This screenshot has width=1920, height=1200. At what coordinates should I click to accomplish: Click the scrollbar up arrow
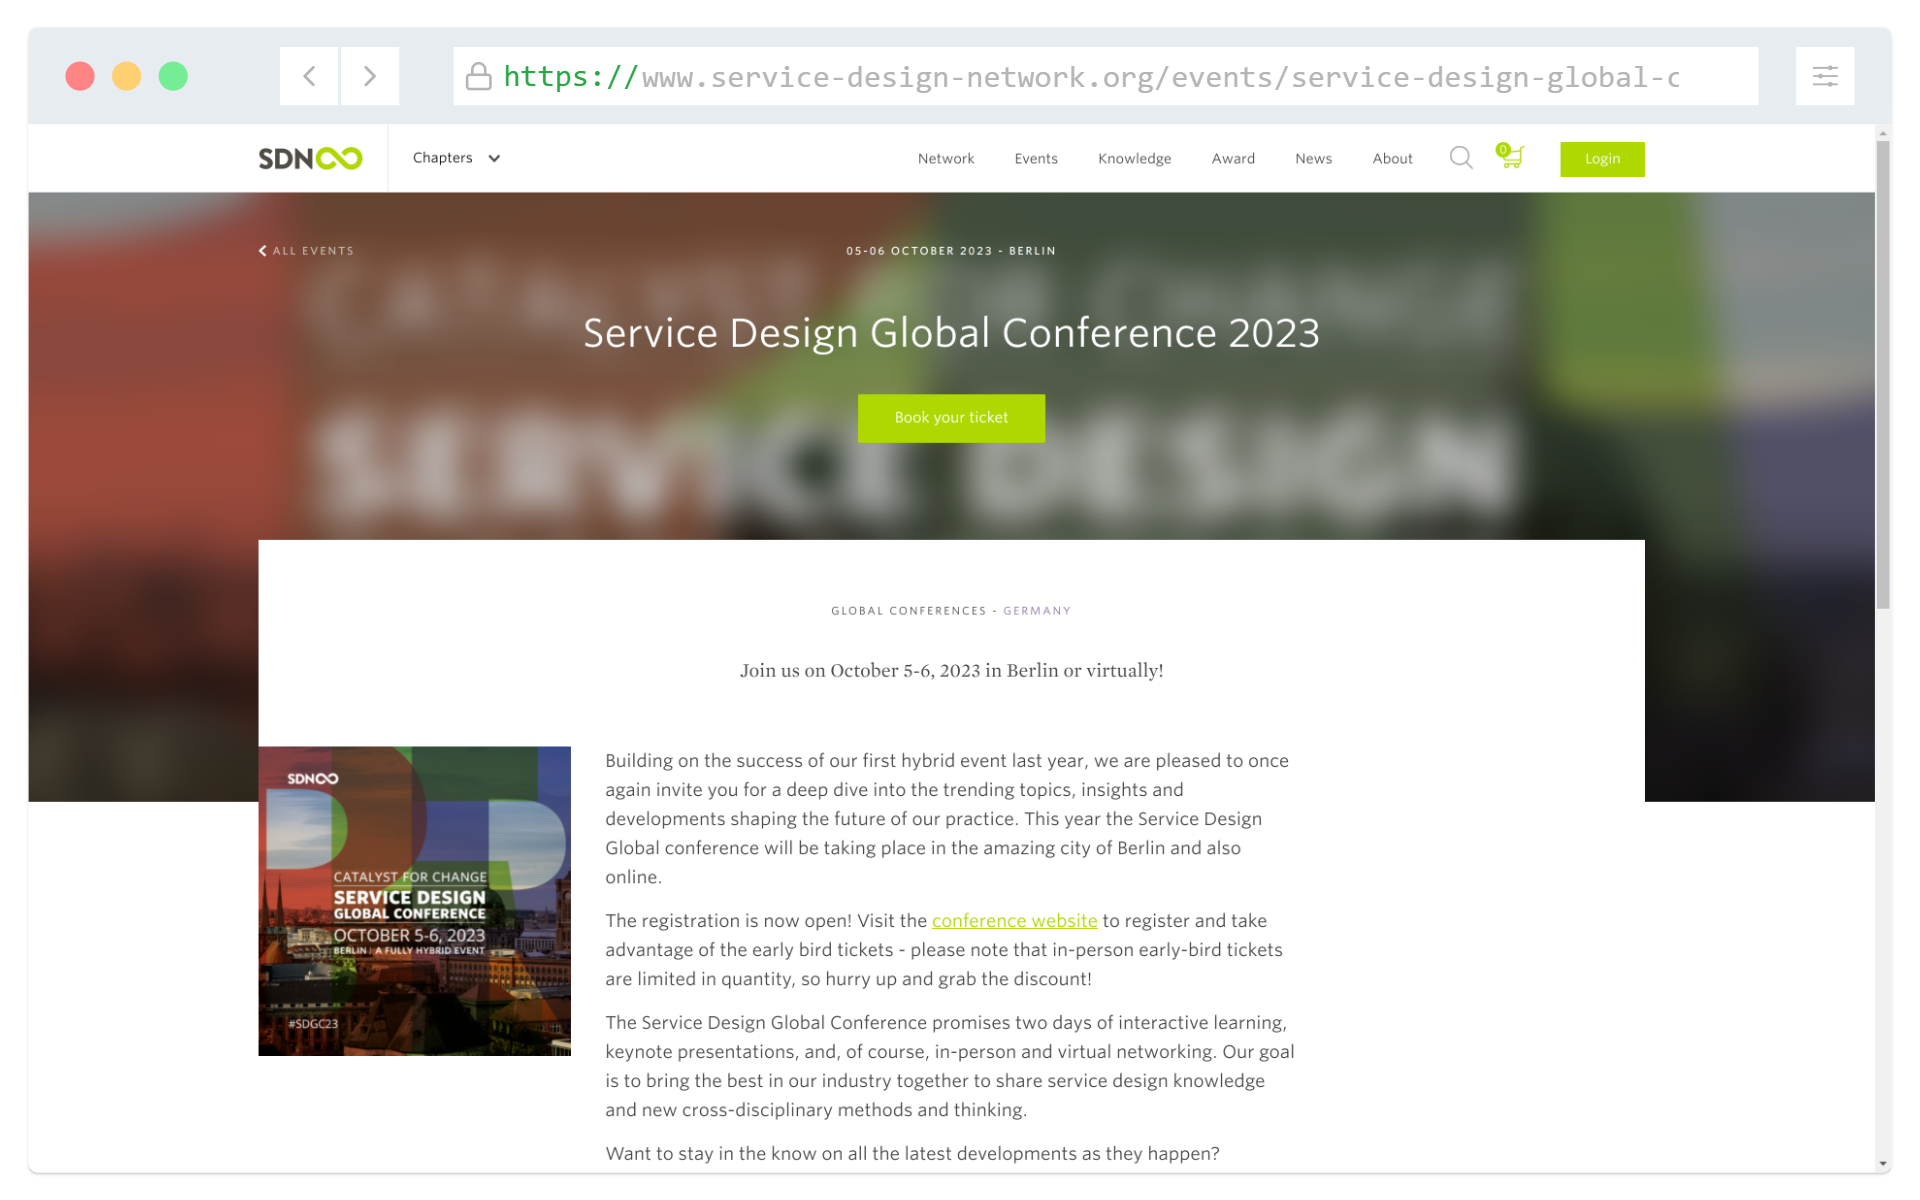click(1884, 133)
